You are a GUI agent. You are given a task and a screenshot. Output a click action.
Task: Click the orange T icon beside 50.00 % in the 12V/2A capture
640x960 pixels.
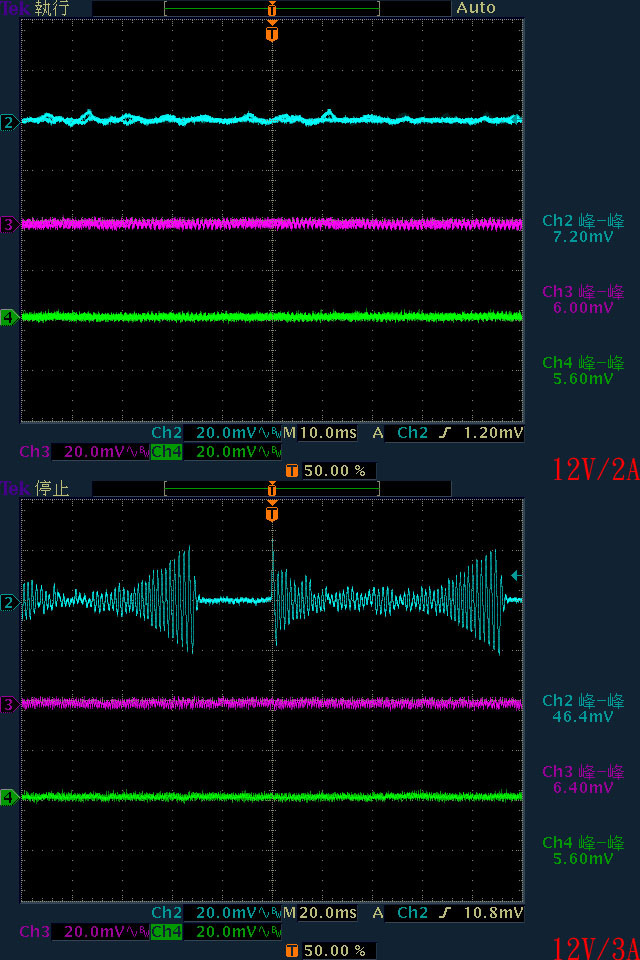(x=292, y=471)
